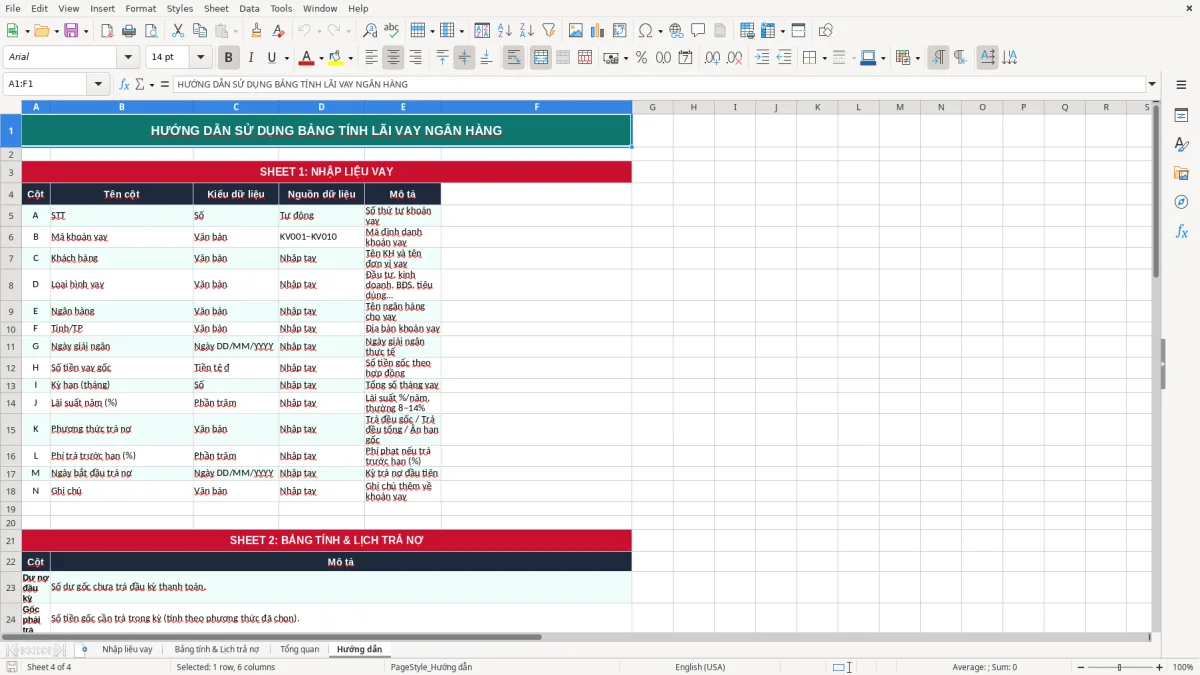
Task: Select row 12 header
Action: [11, 368]
